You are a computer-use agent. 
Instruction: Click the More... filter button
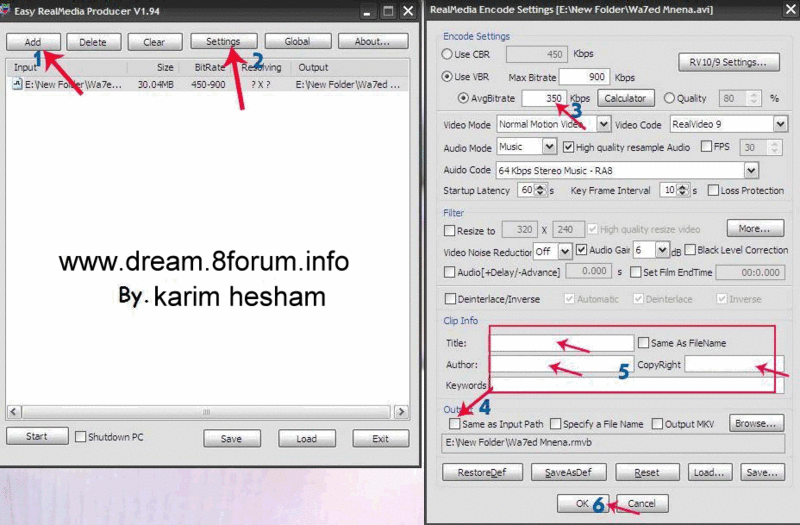pyautogui.click(x=755, y=229)
